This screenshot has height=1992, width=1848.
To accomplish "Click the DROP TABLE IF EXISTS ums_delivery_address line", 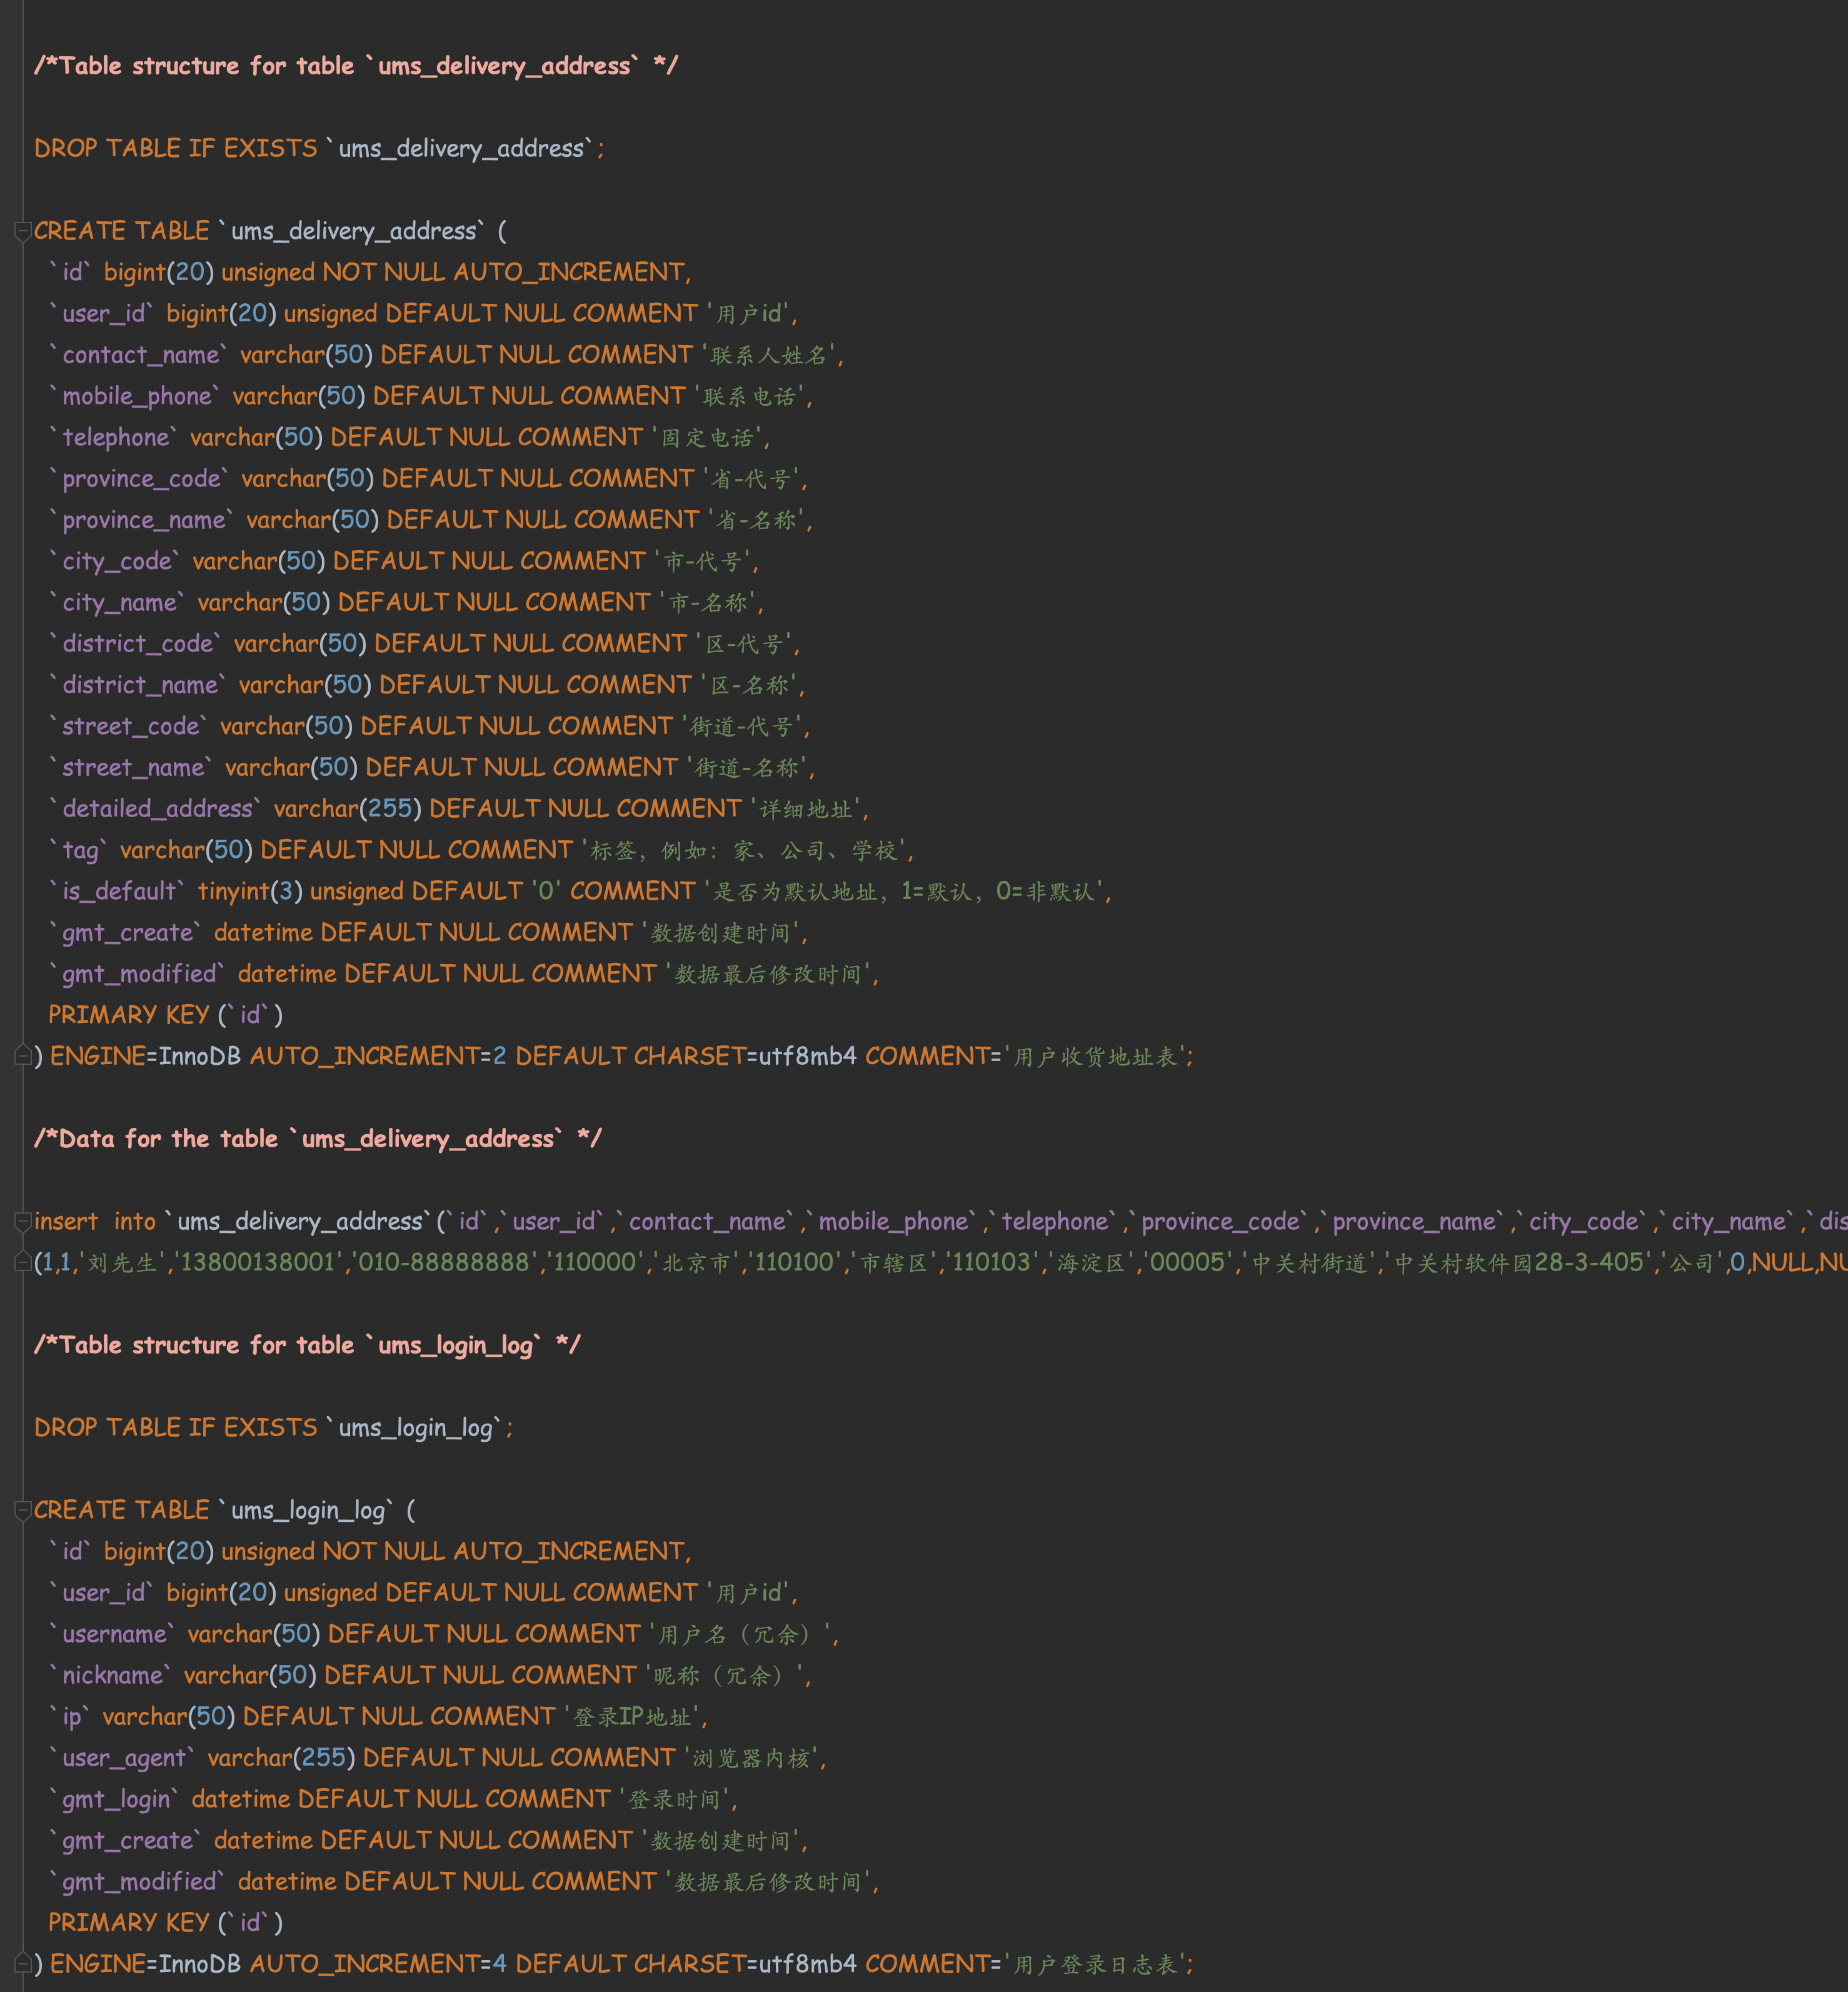I will coord(319,148).
